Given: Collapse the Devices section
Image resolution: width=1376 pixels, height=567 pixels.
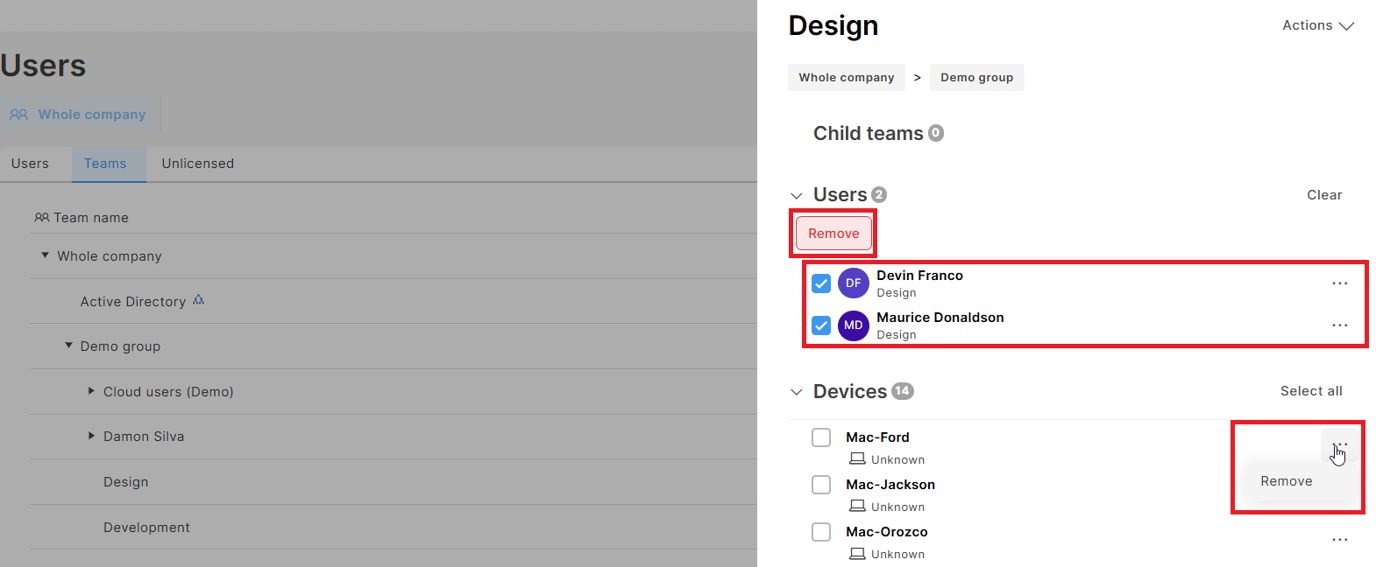Looking at the screenshot, I should [x=796, y=392].
